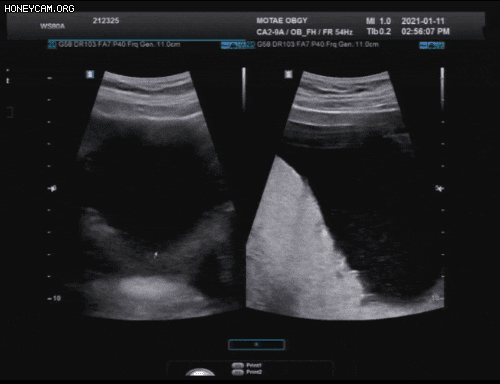
Task: Click the right pane grayscale bar
Action: pyautogui.click(x=442, y=89)
